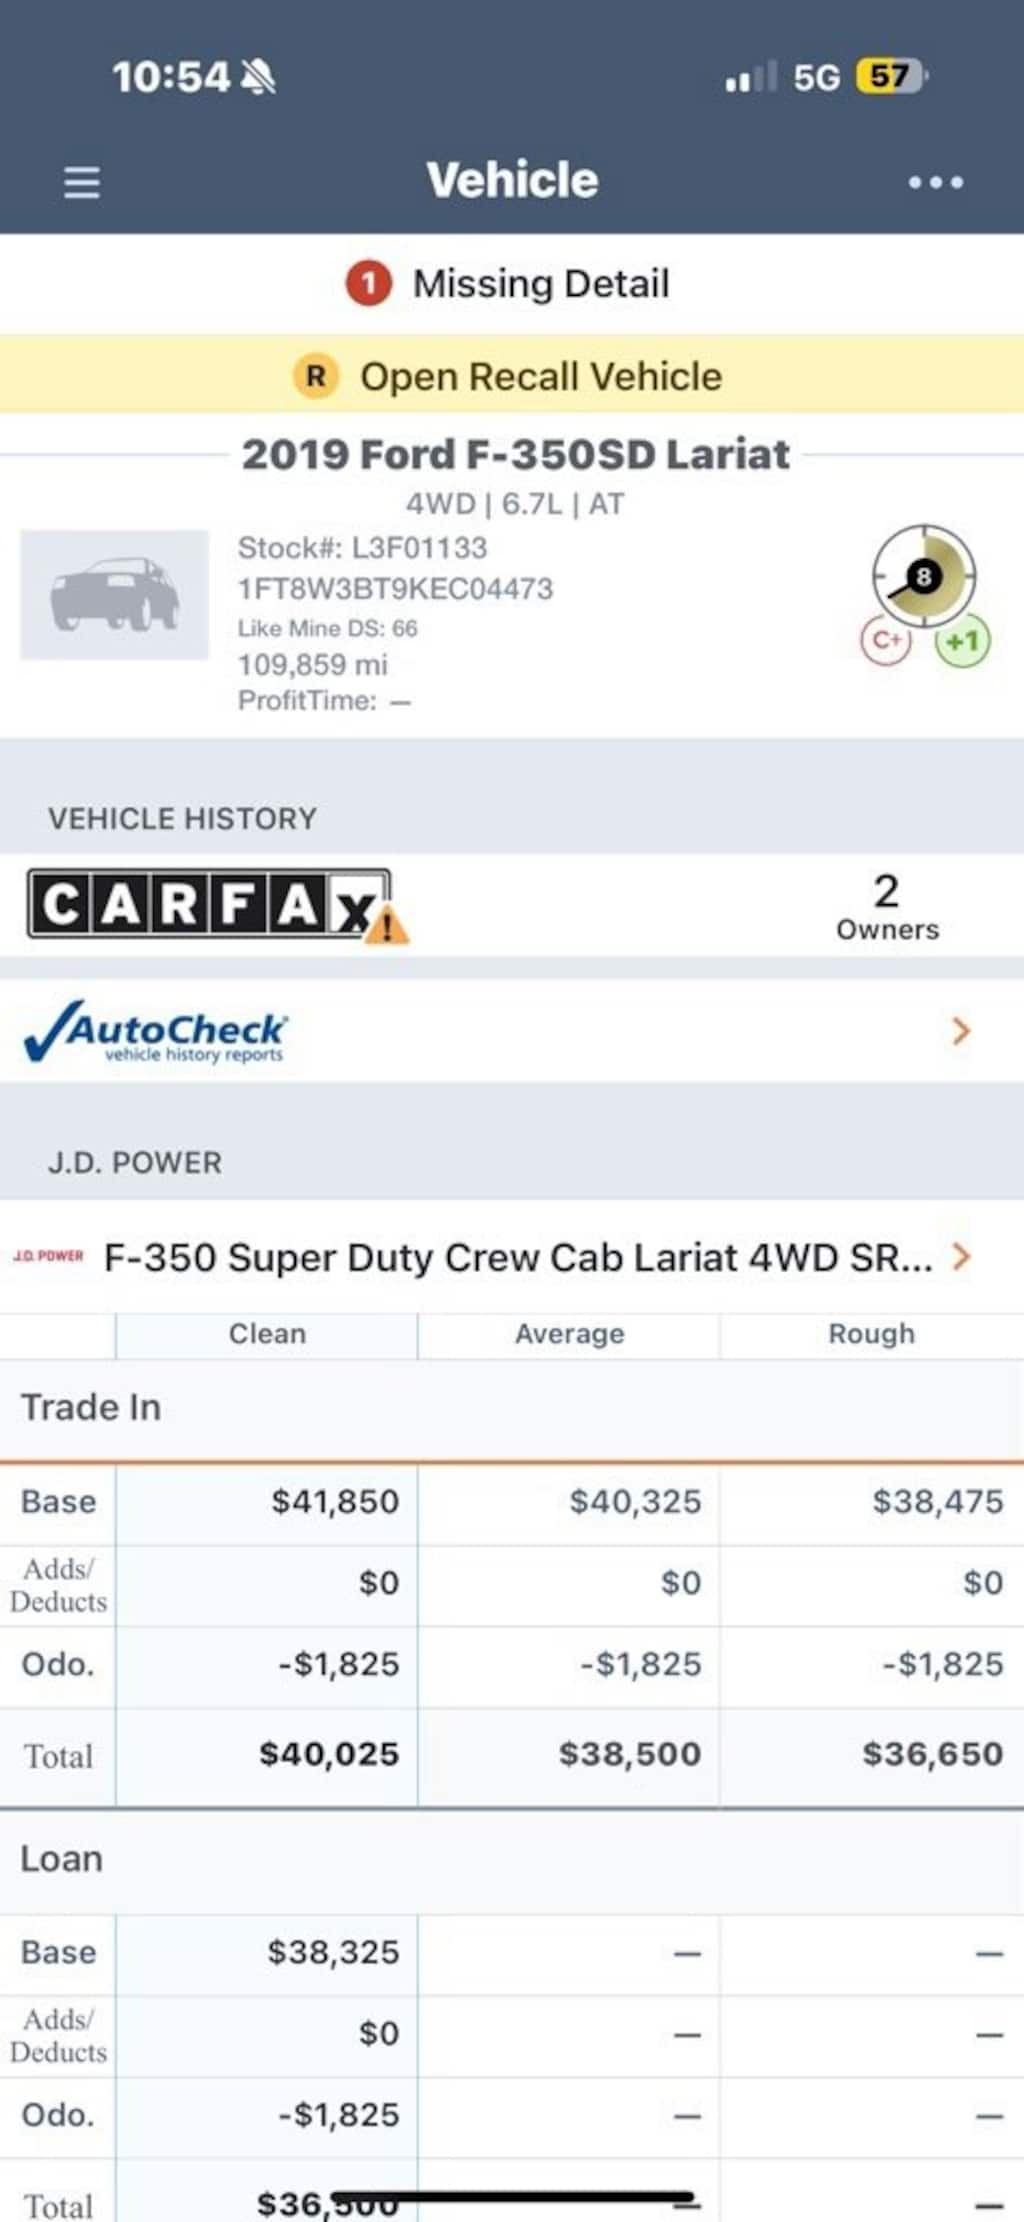The height and width of the screenshot is (2222, 1024).
Task: Tap the green +1 circle
Action: click(x=962, y=641)
